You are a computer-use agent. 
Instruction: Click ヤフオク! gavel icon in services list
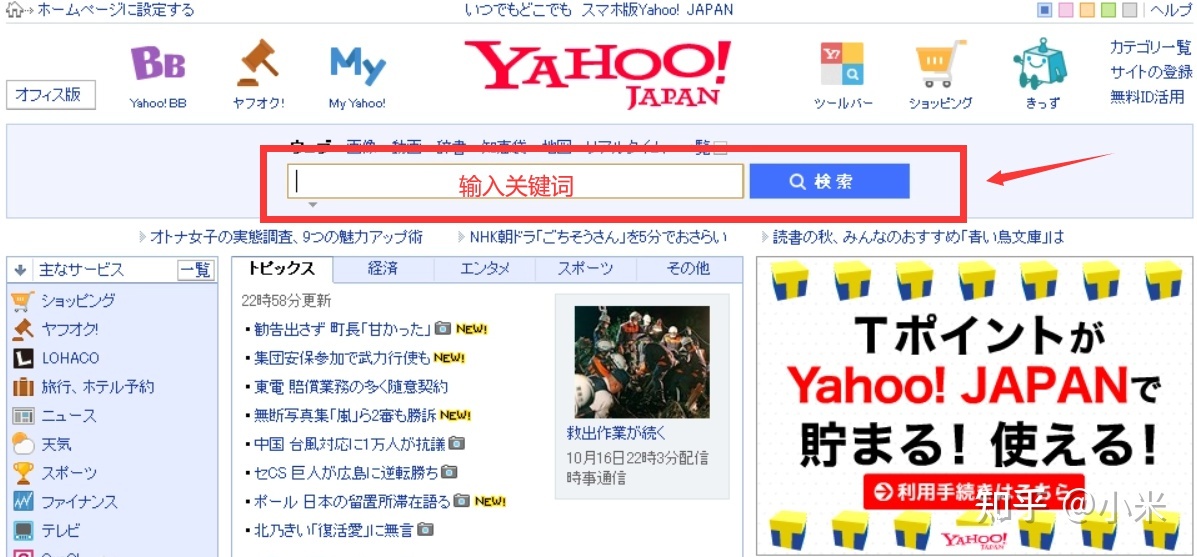point(23,330)
